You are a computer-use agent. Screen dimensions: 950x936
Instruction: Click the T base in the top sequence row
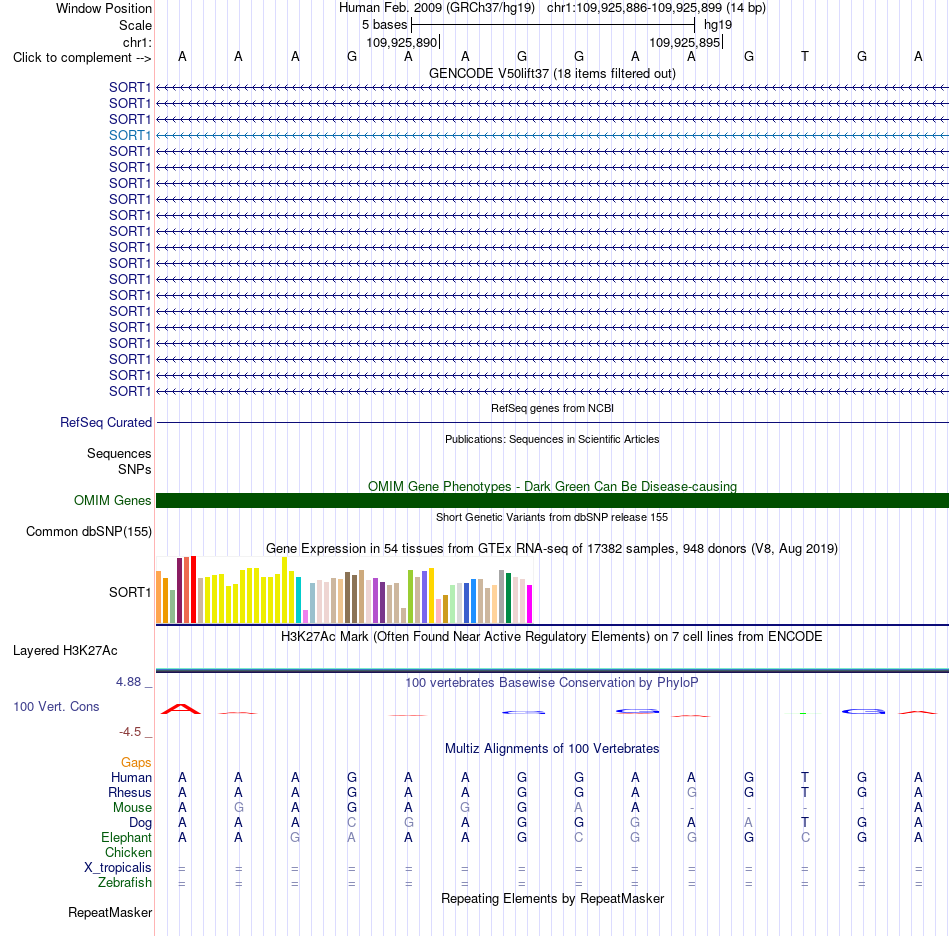[805, 56]
